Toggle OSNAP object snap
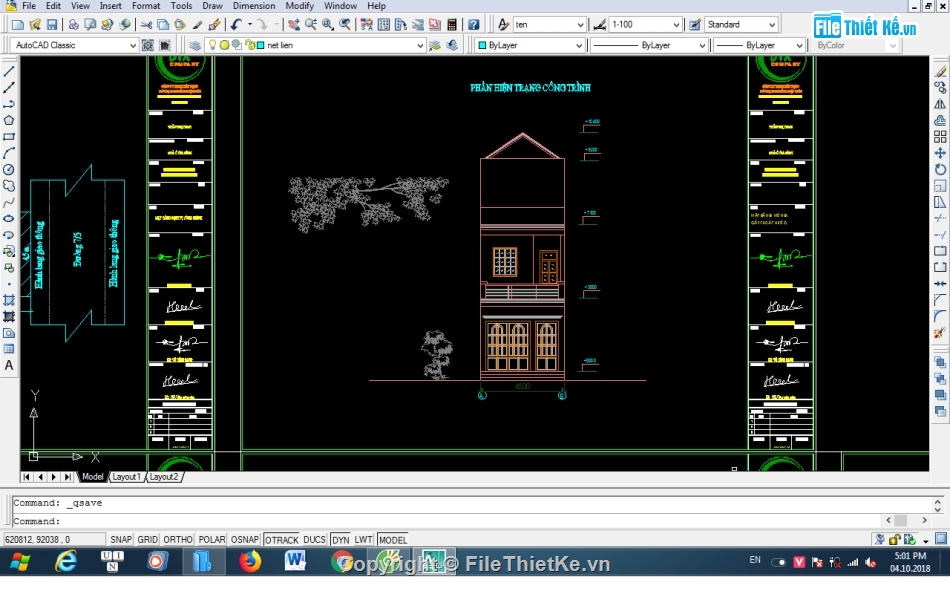 (x=245, y=539)
